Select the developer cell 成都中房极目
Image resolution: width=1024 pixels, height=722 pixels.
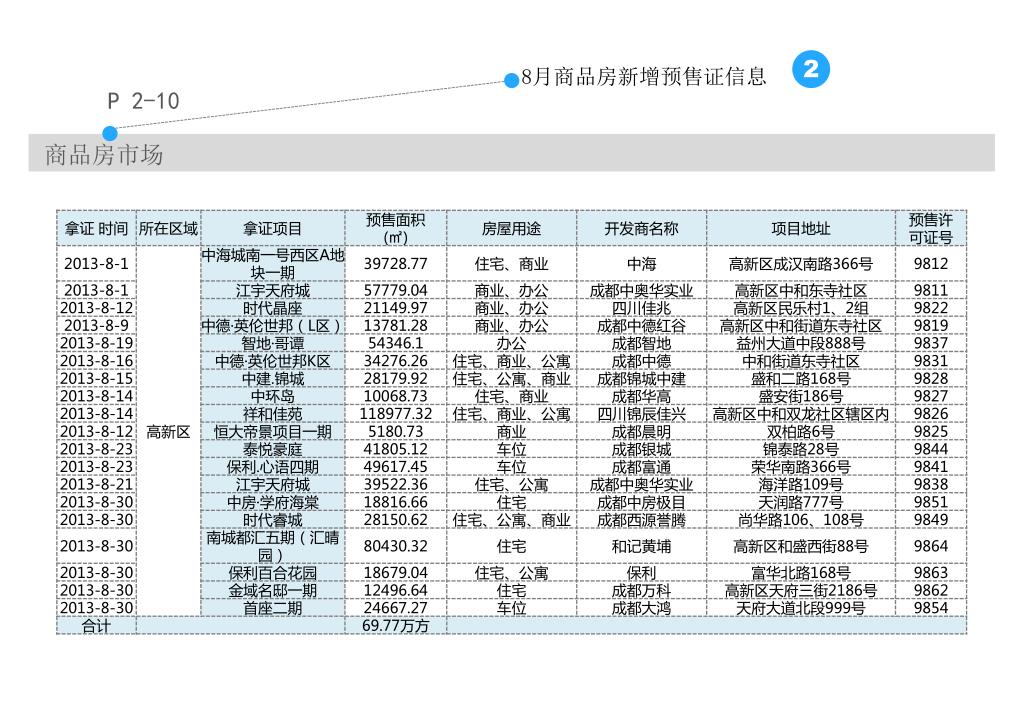[x=641, y=502]
